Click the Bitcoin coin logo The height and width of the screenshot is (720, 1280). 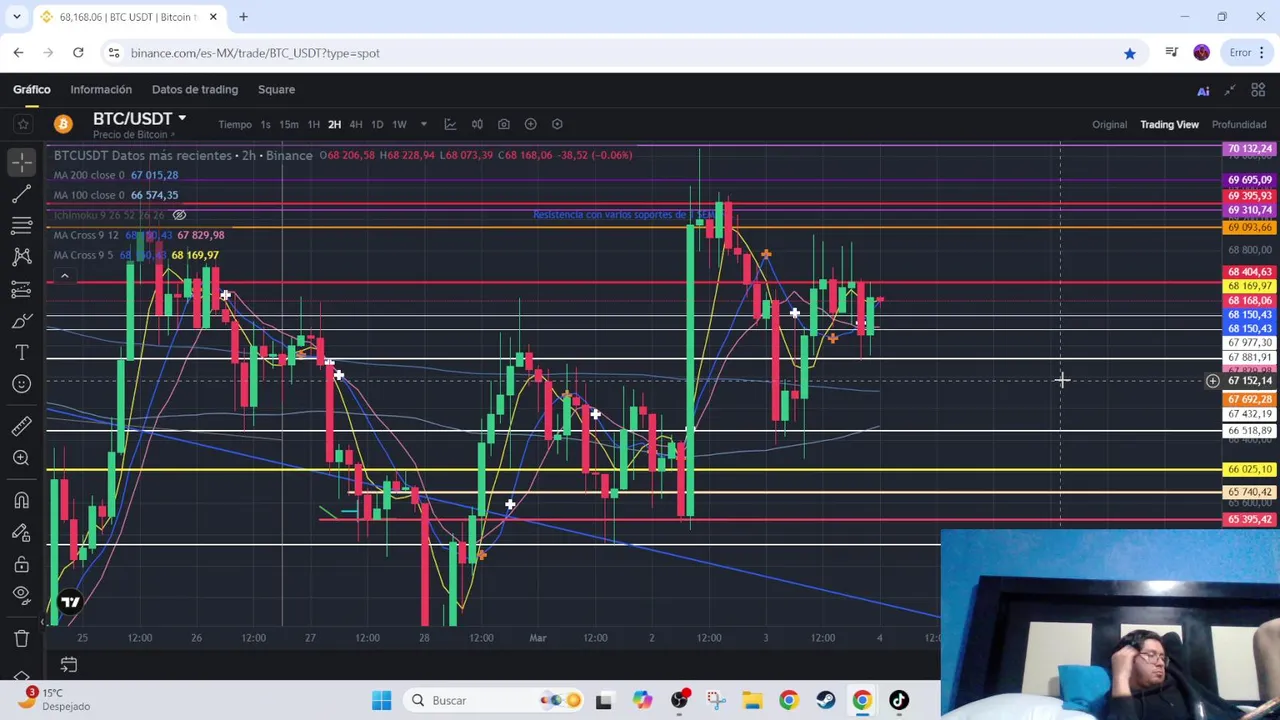click(x=63, y=124)
